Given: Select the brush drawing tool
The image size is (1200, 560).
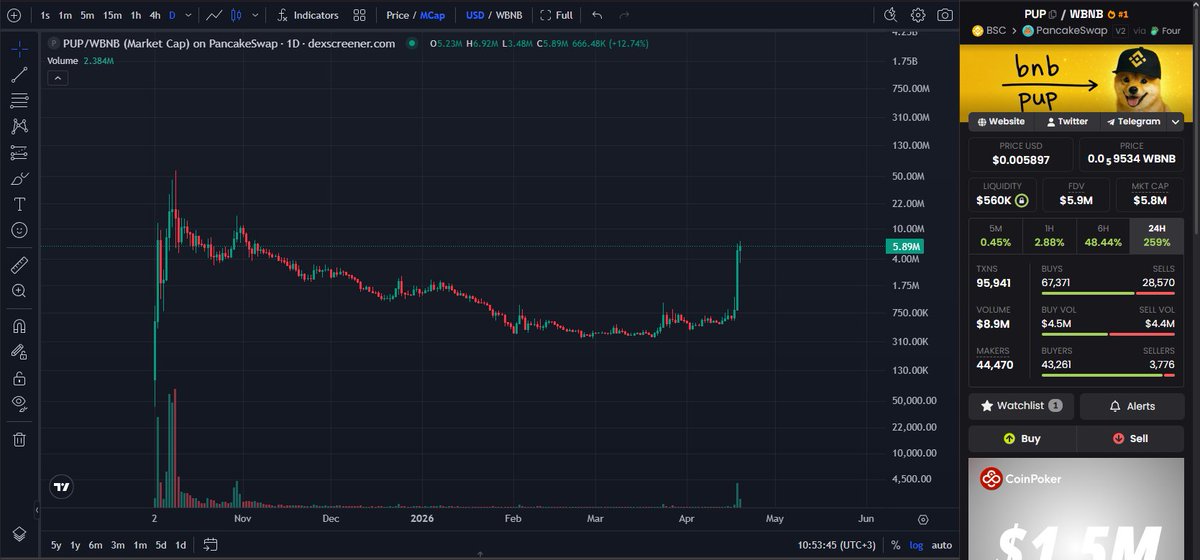Looking at the screenshot, I should tap(19, 179).
